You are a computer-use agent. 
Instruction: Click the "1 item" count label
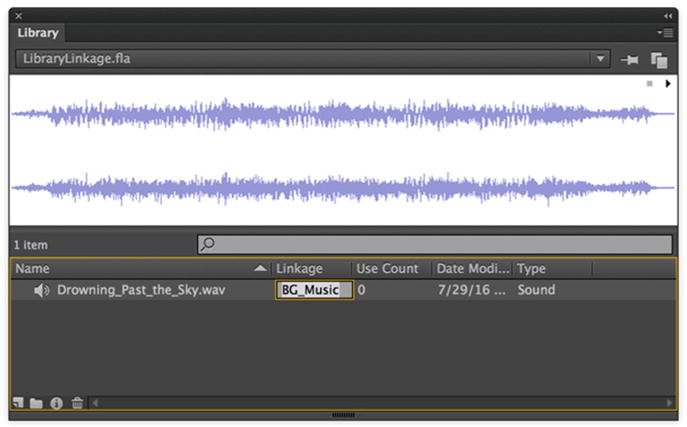(30, 245)
